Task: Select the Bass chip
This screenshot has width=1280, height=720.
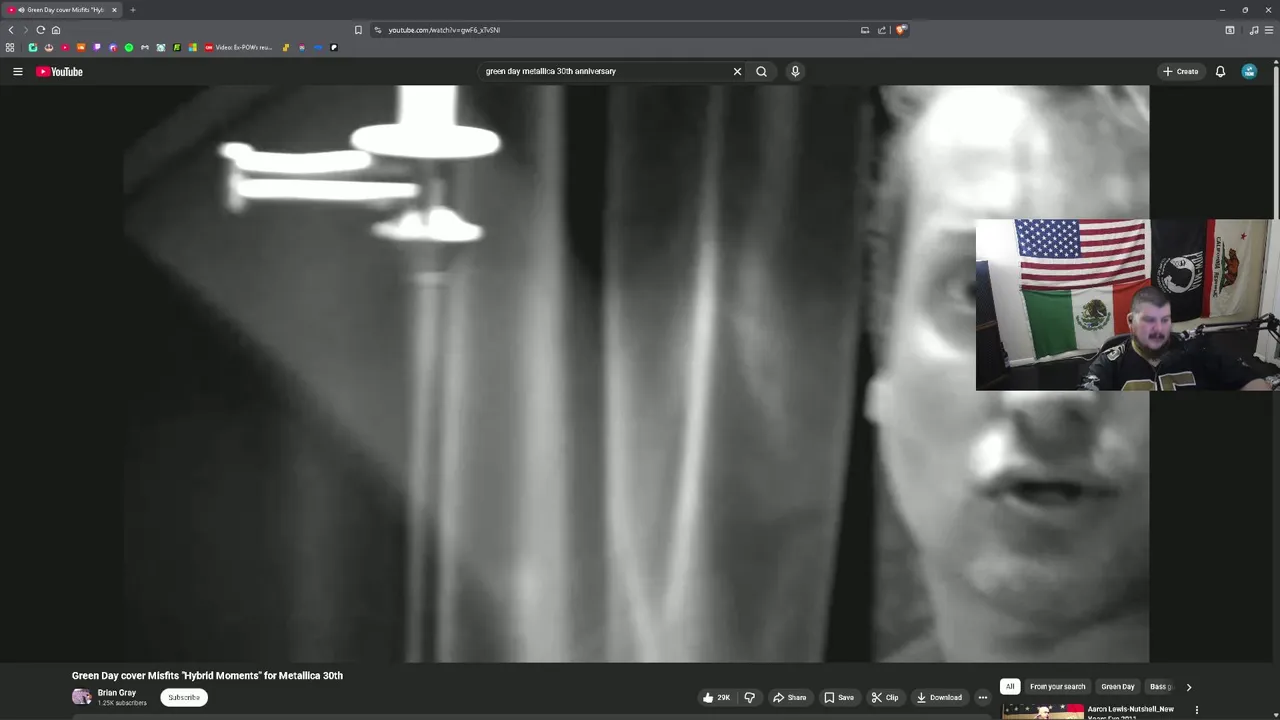Action: (x=1159, y=686)
